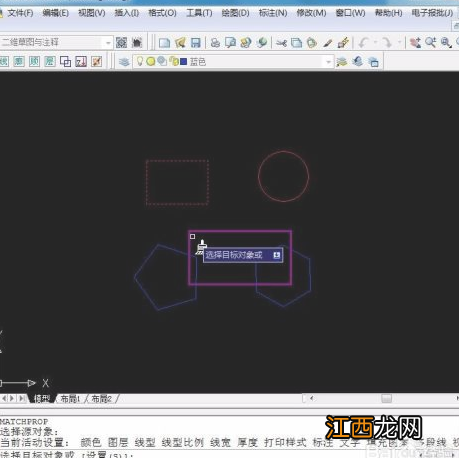Click the Match Properties brush icon in the toolbar
Image resolution: width=459 pixels, height=458 pixels.
327,43
